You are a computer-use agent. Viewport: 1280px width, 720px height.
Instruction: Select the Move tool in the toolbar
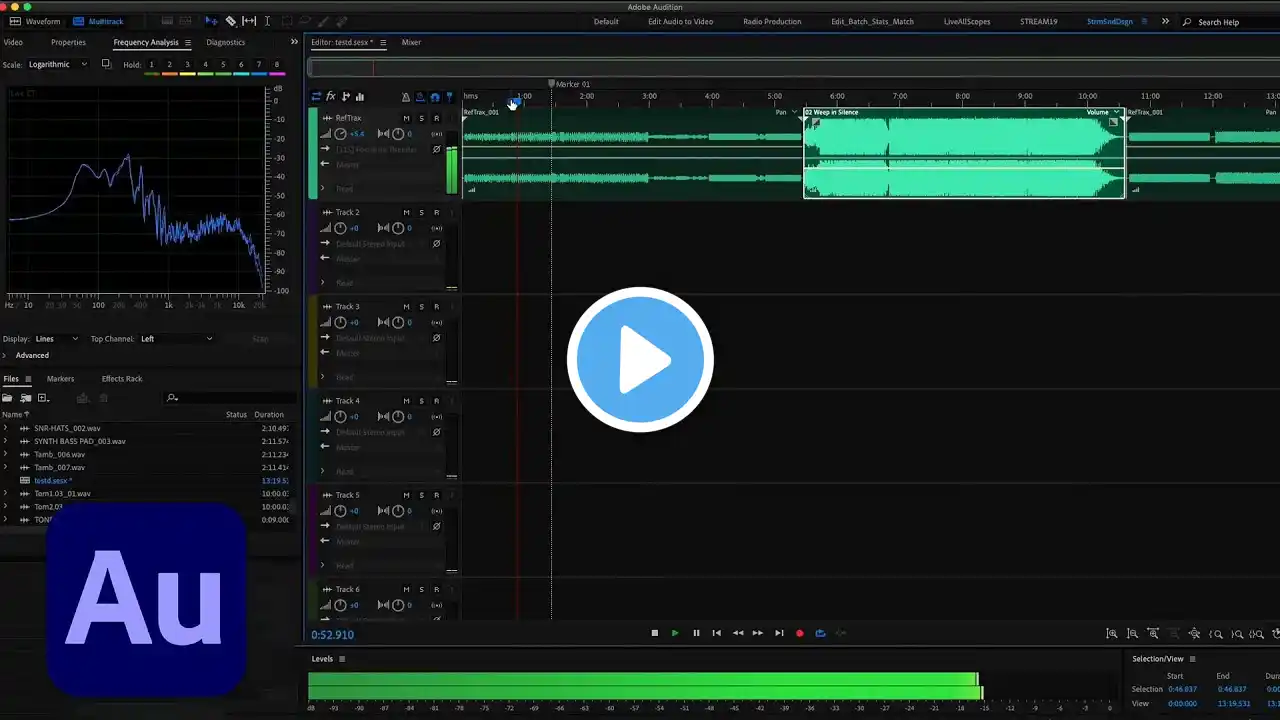click(x=211, y=21)
